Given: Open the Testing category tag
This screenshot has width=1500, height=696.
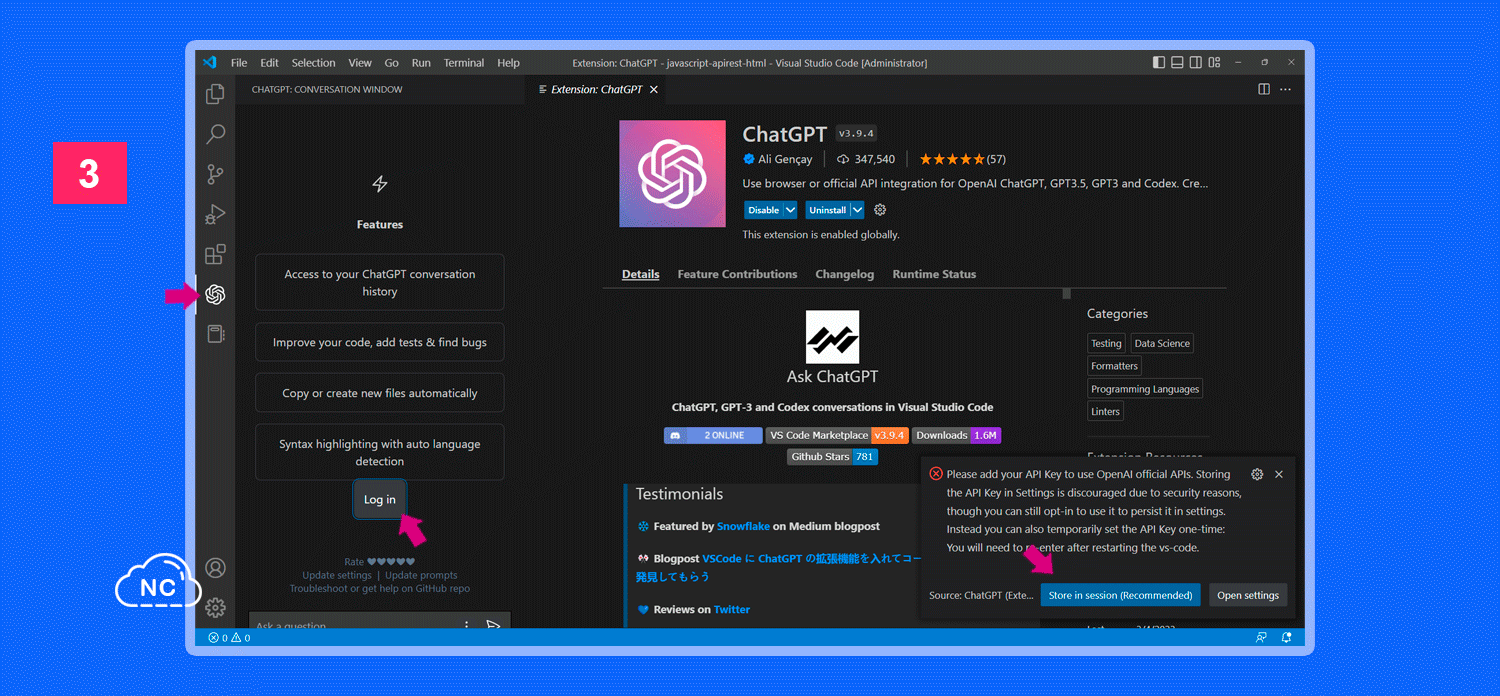Looking at the screenshot, I should (1106, 343).
